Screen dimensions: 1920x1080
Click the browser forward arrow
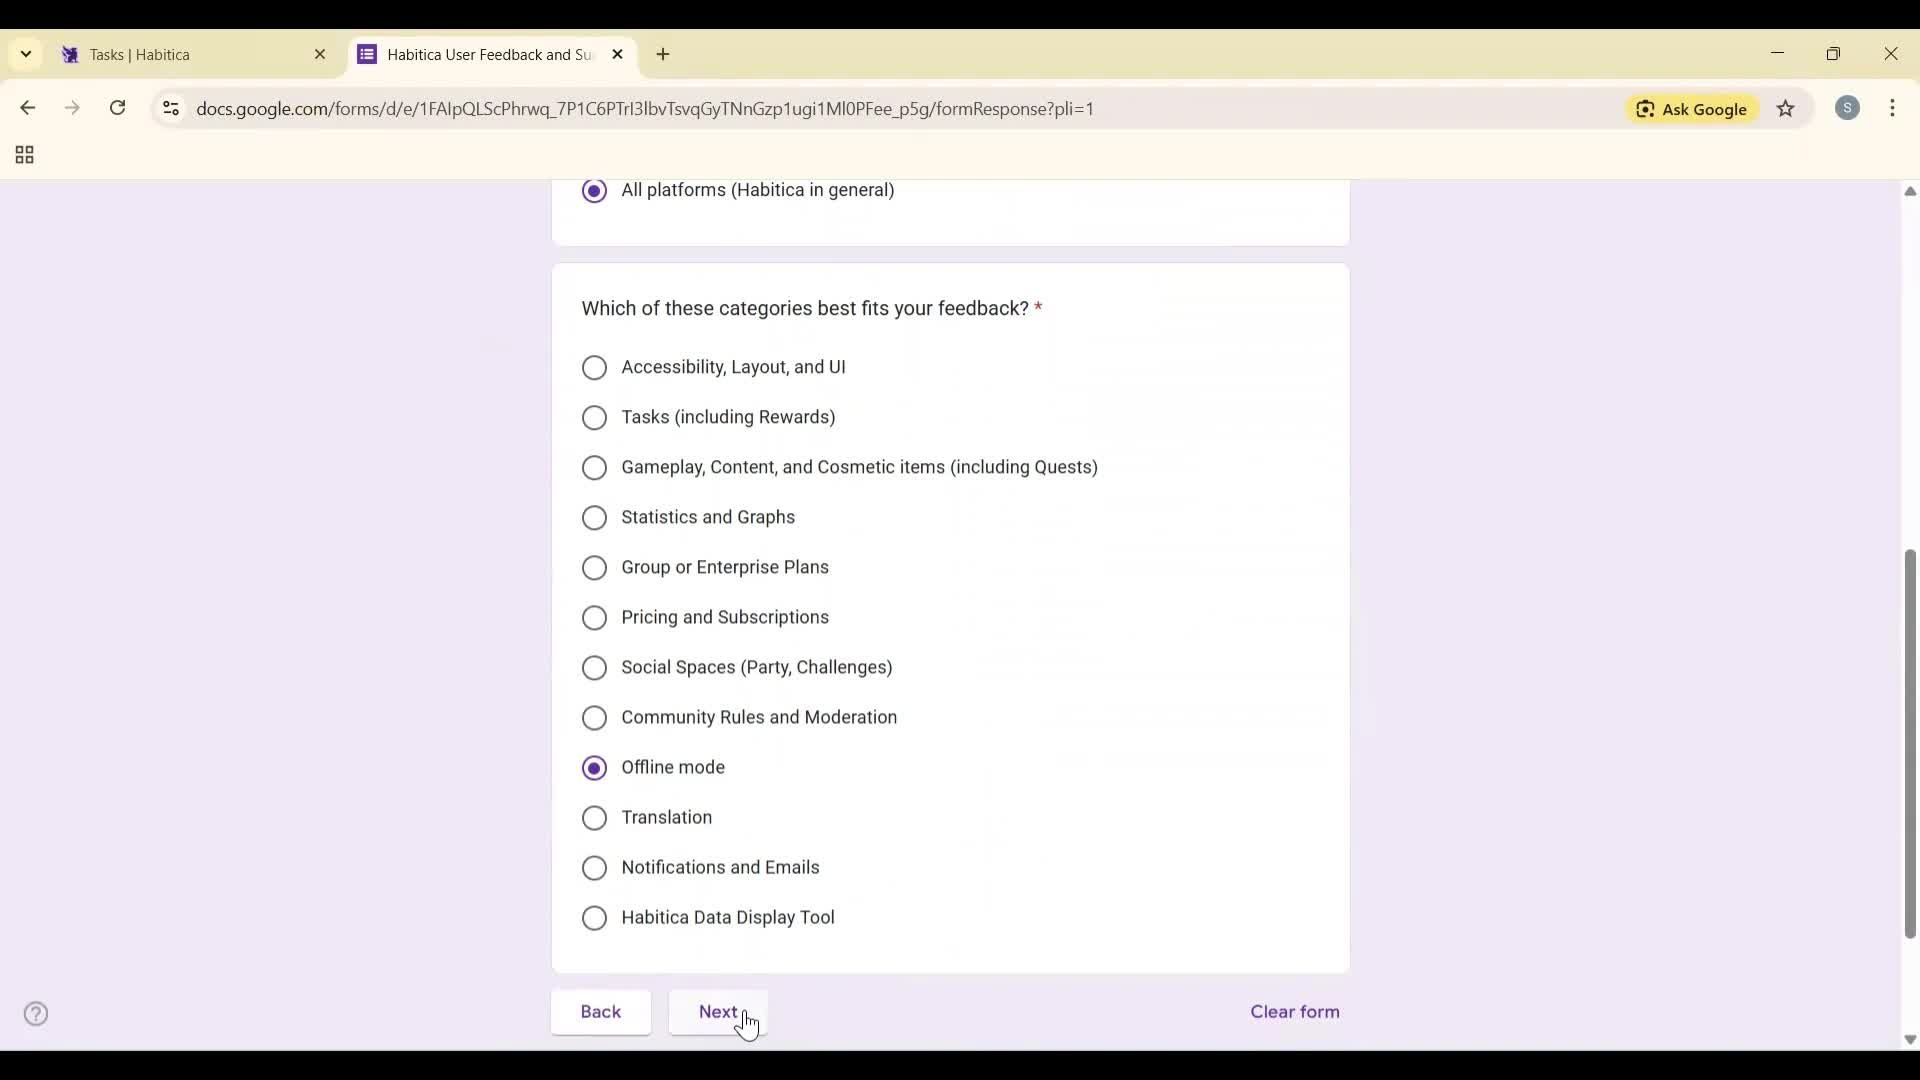71,108
